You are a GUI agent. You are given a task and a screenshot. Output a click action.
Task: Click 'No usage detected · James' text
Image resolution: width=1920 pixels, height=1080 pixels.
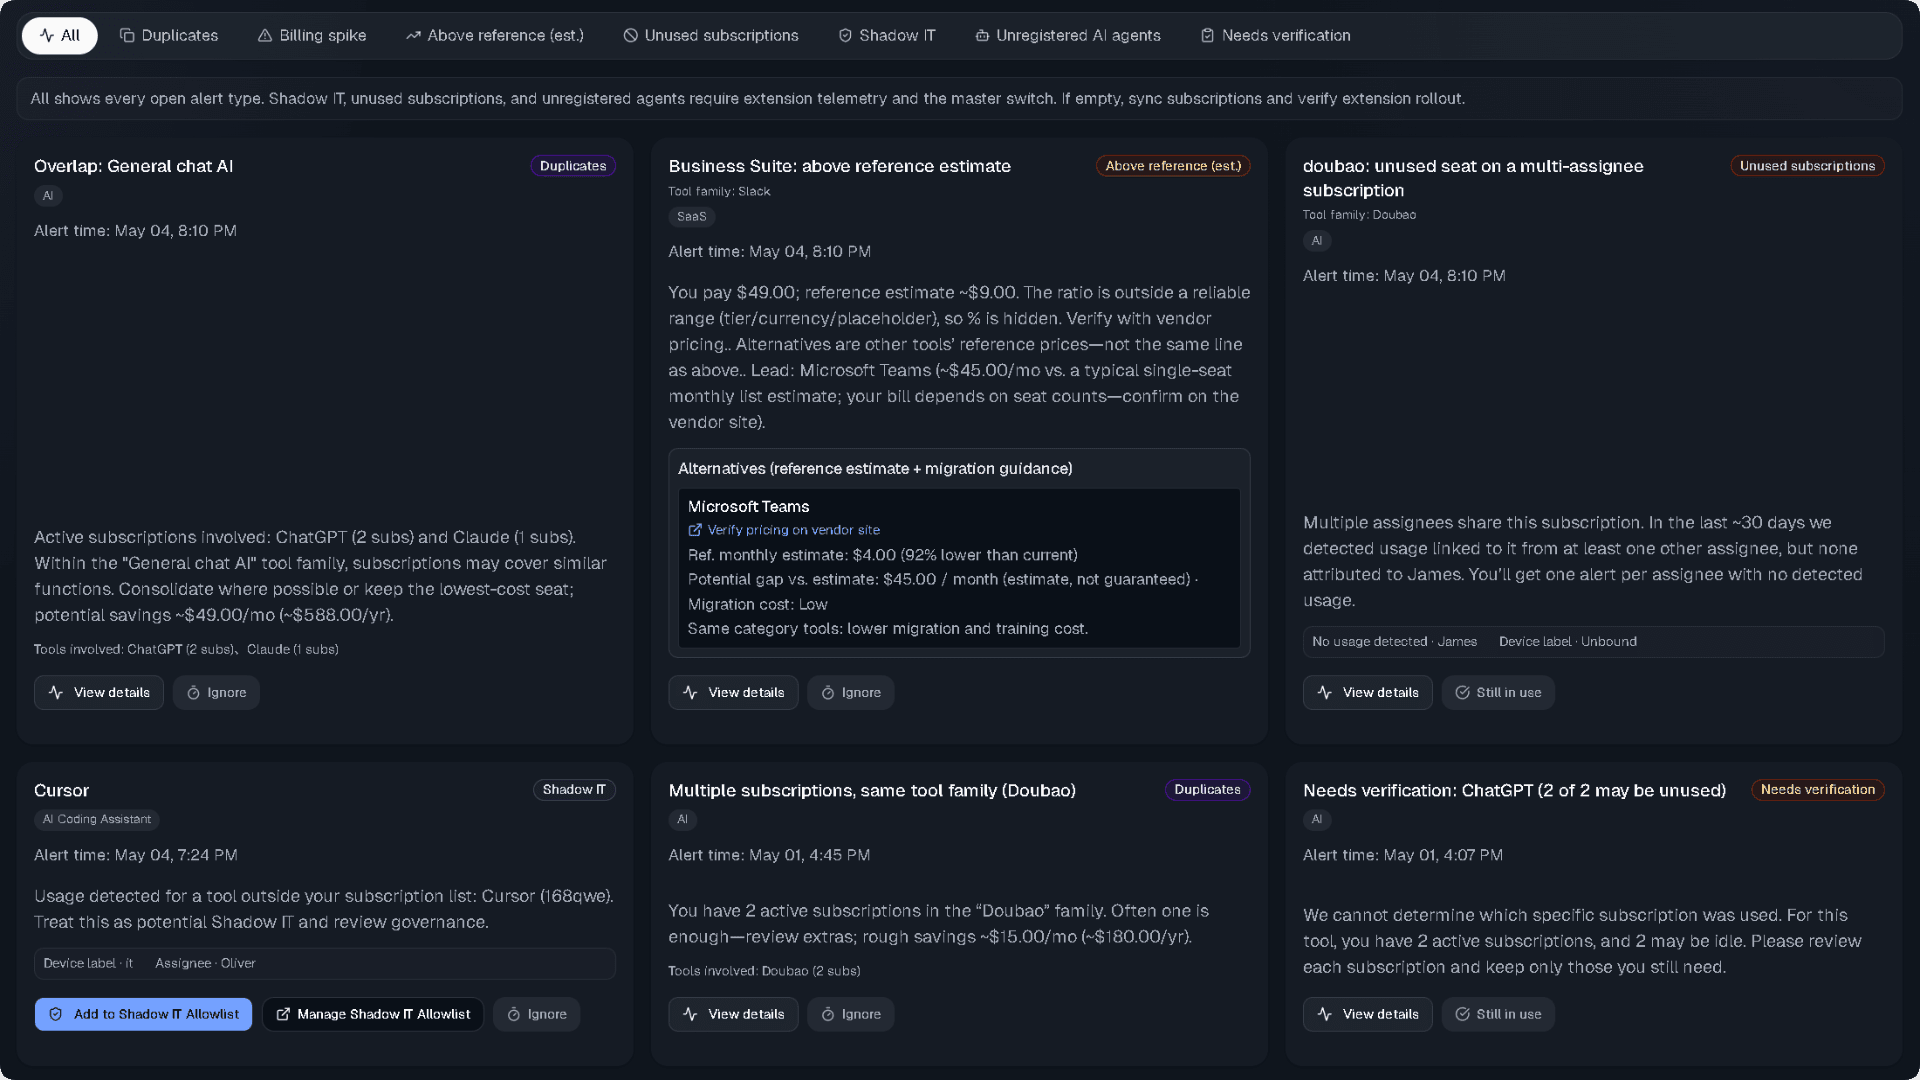[1394, 642]
